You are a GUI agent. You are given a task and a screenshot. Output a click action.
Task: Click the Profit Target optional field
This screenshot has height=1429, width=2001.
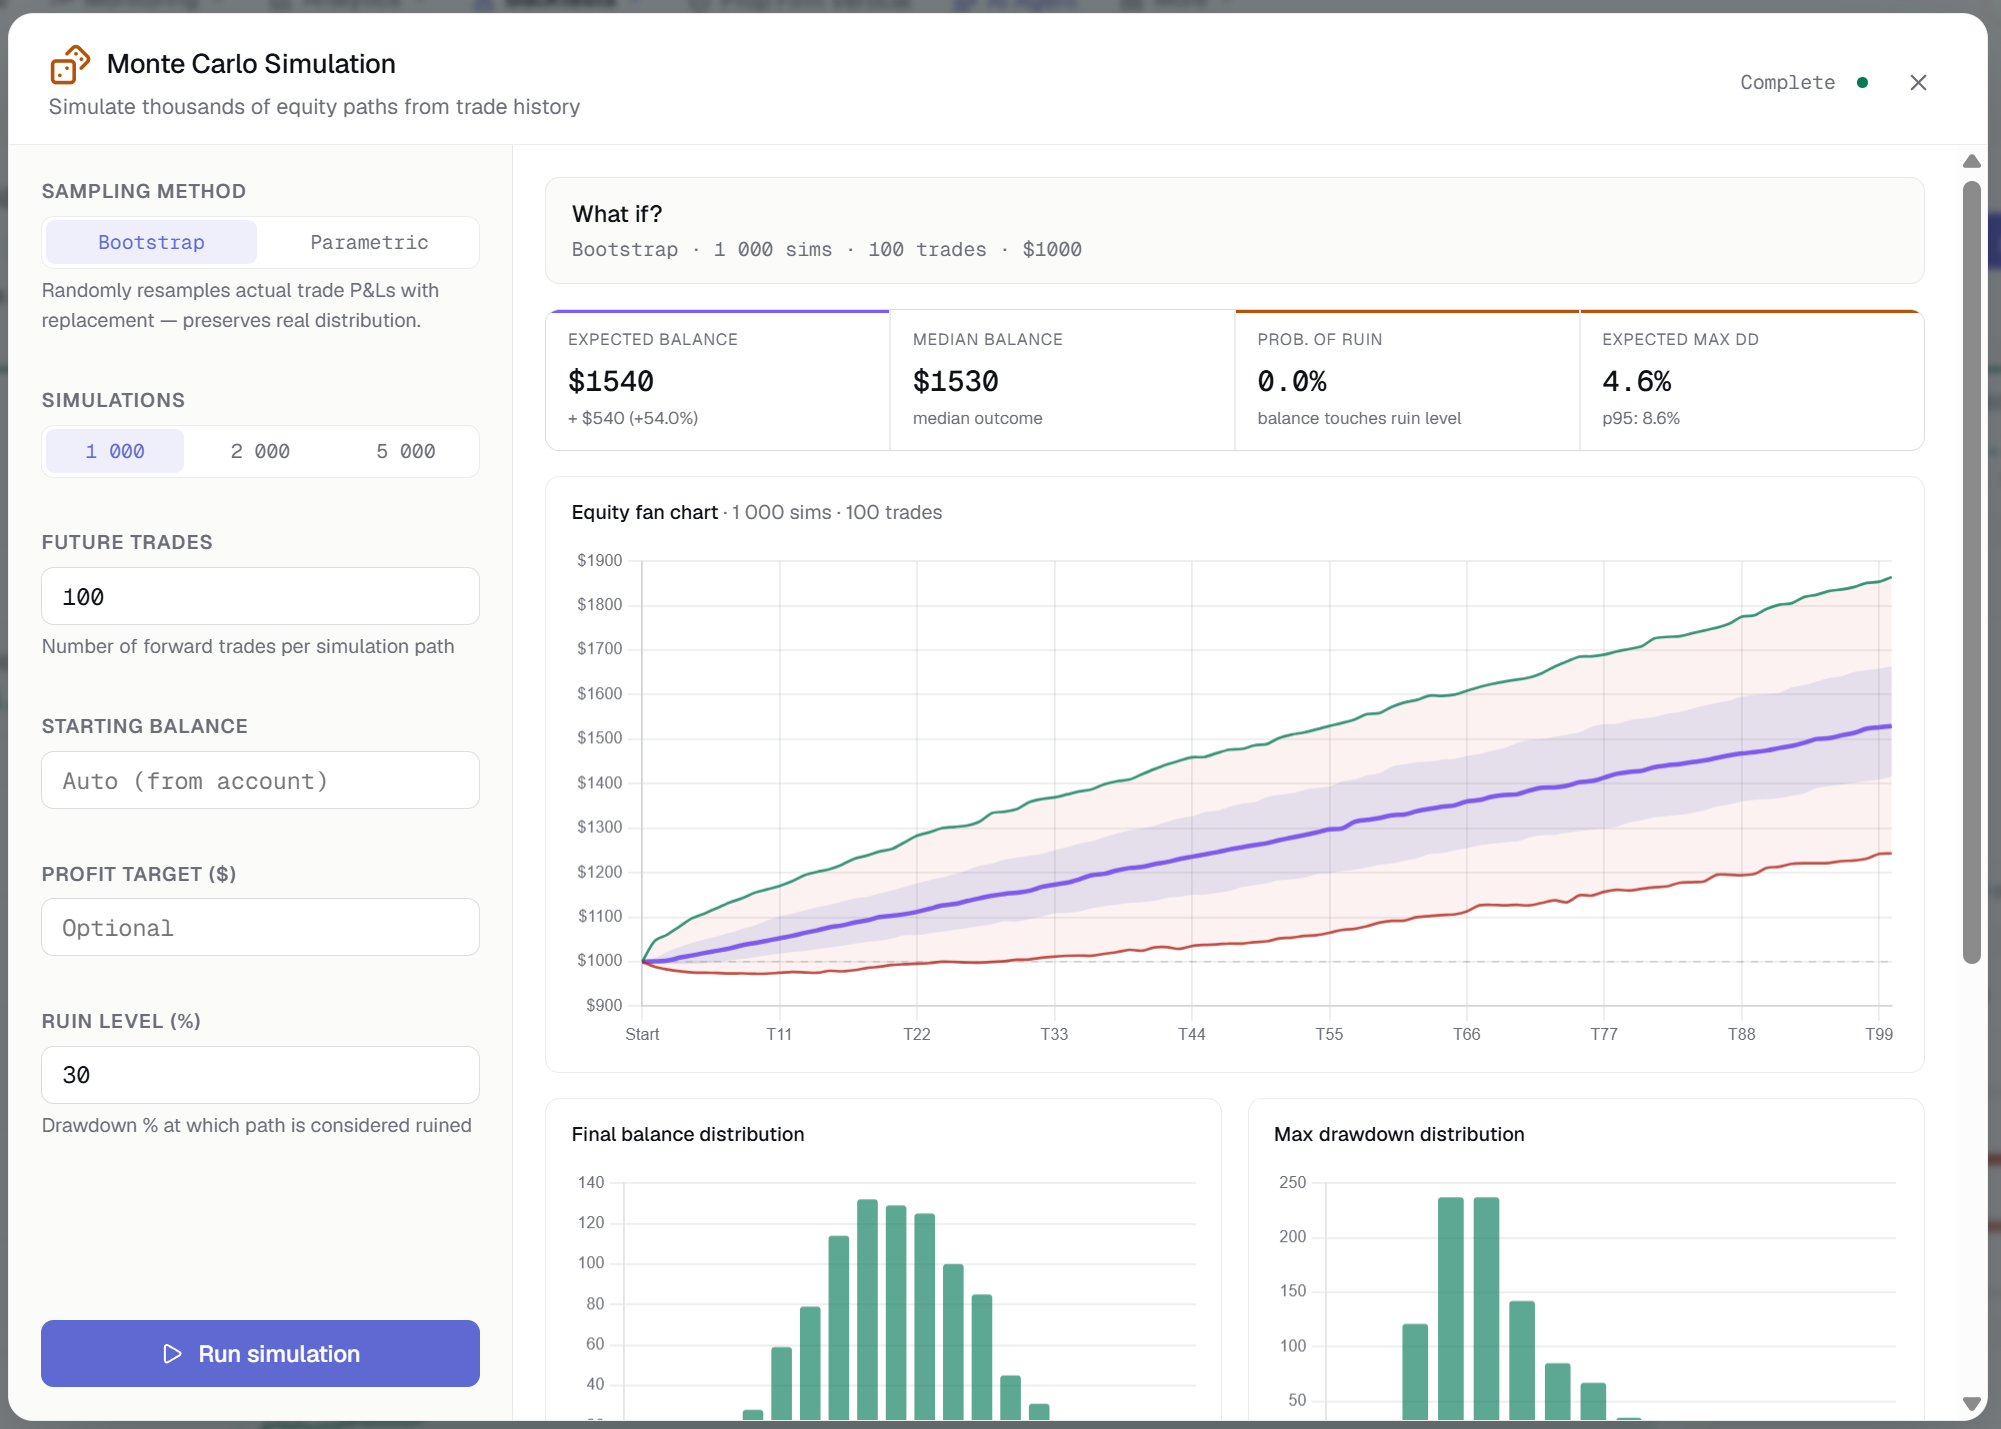(260, 927)
